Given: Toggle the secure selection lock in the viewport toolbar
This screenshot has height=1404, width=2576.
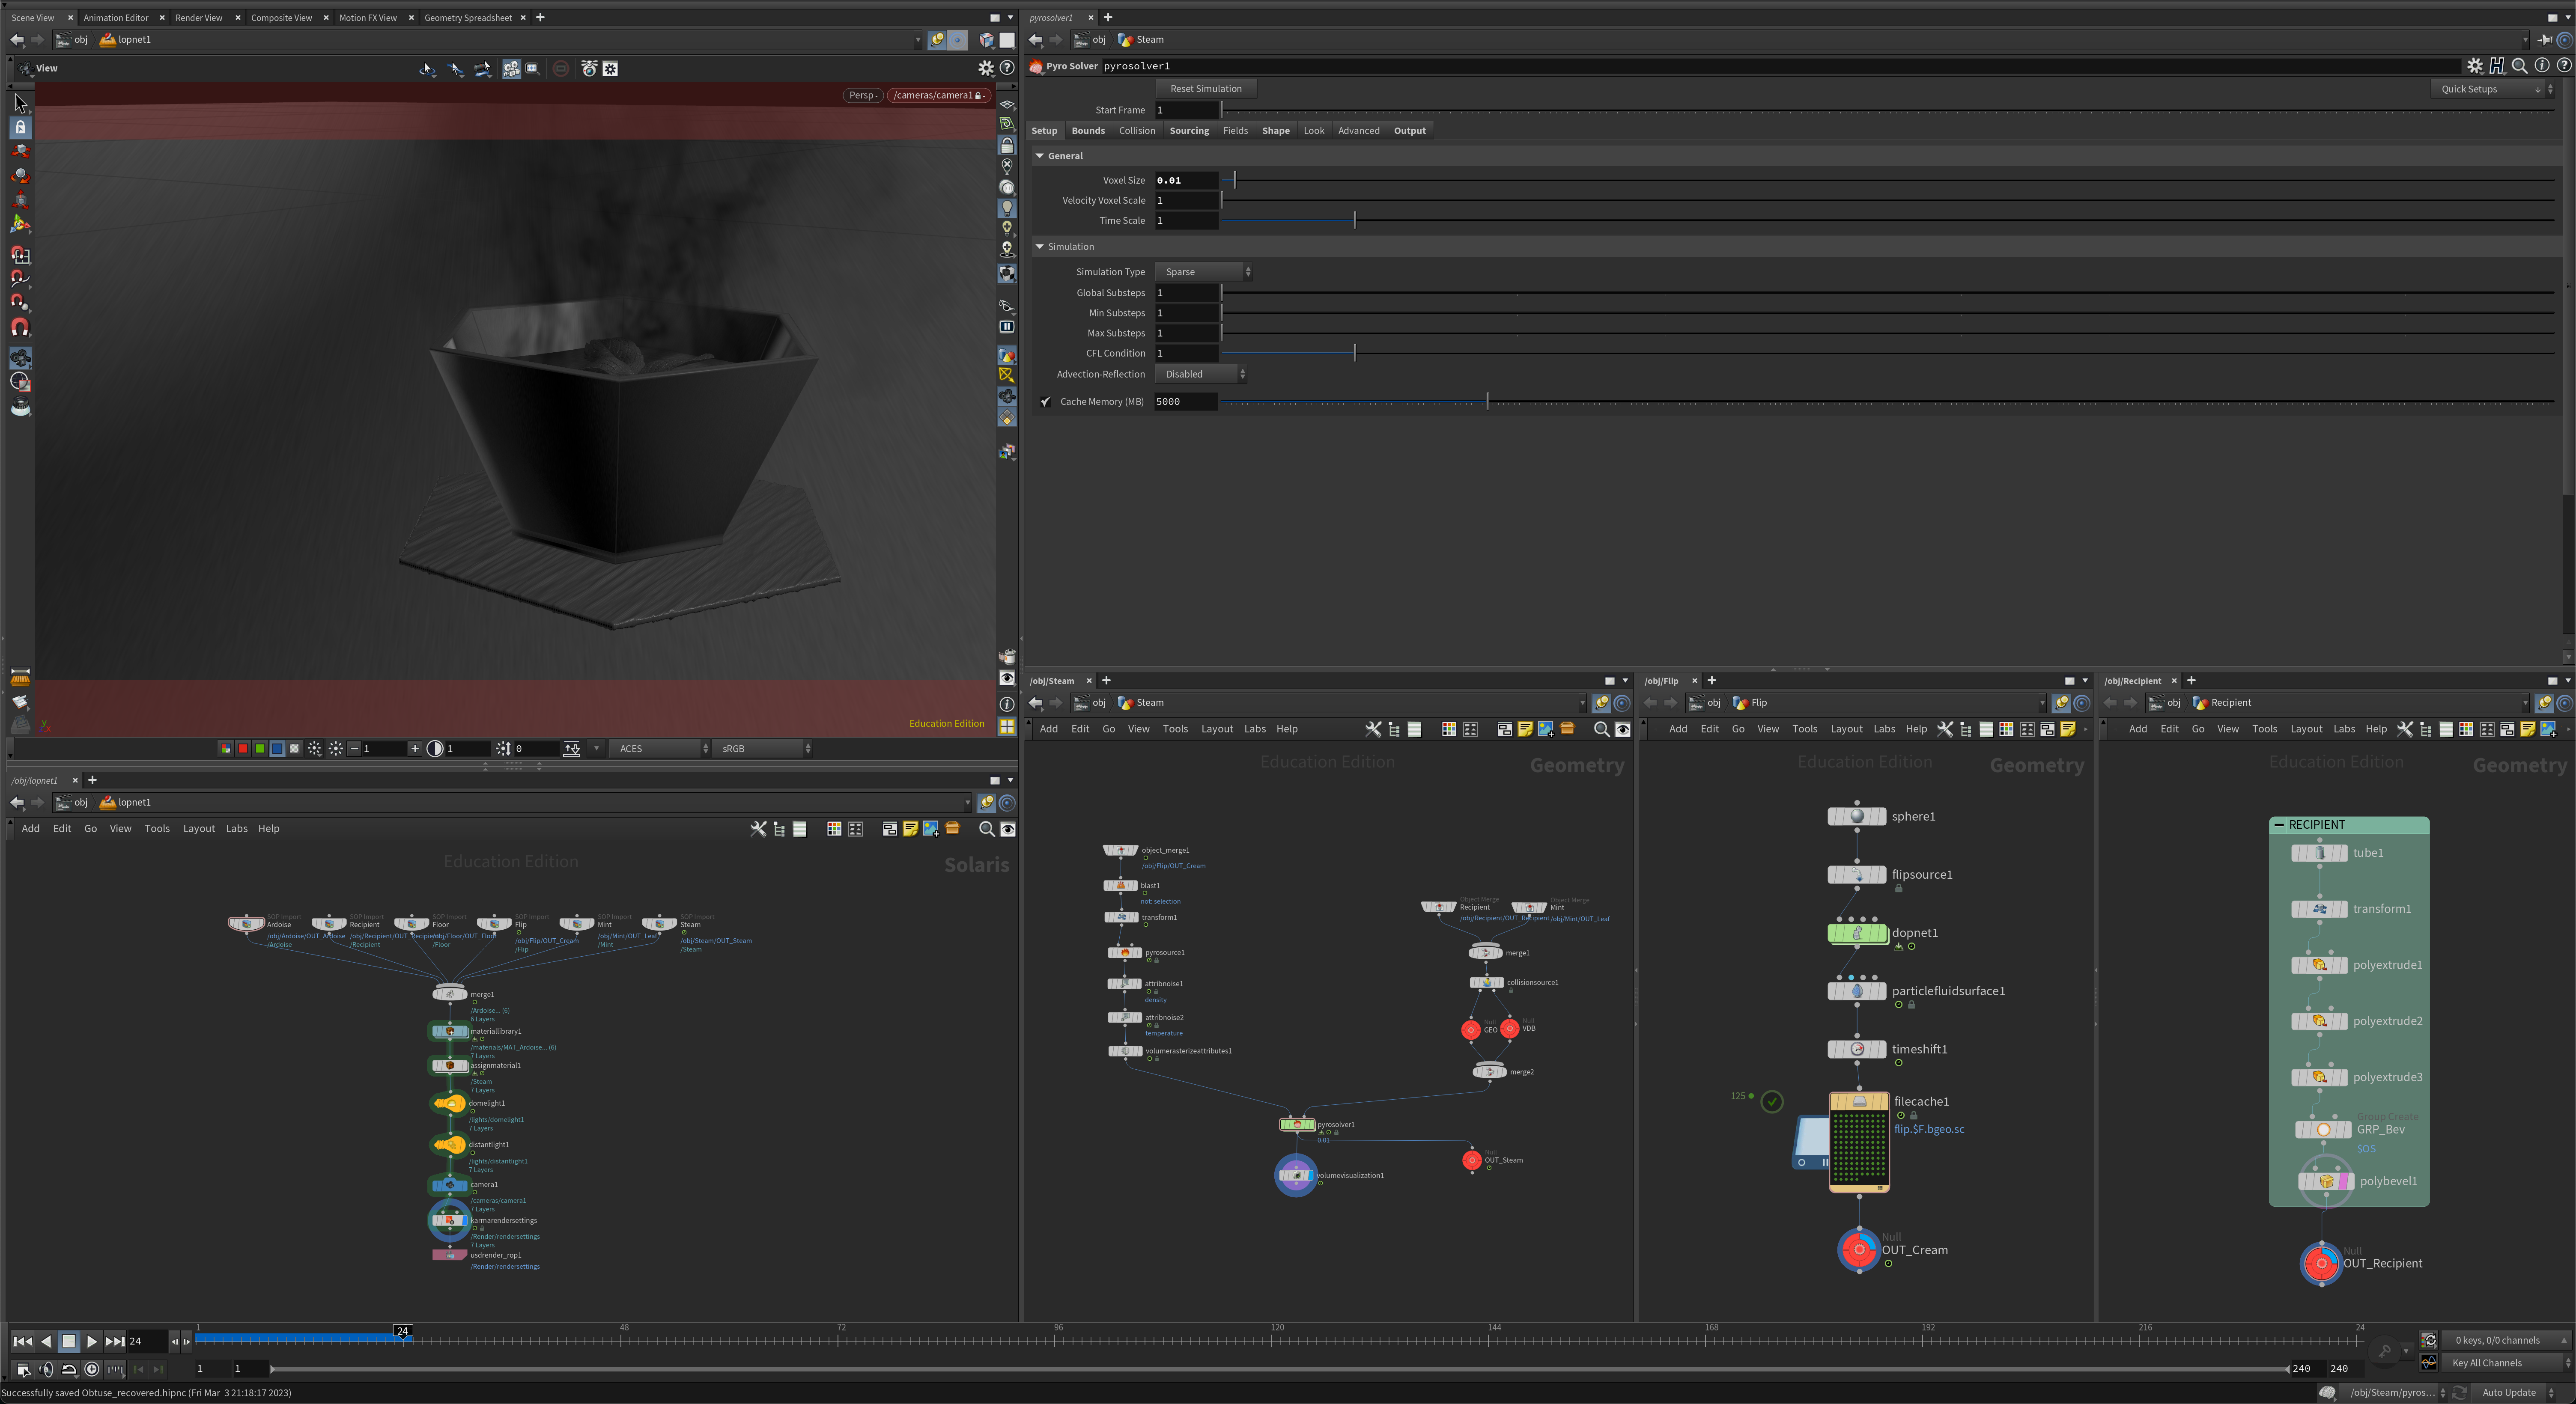Looking at the screenshot, I should click(x=20, y=128).
